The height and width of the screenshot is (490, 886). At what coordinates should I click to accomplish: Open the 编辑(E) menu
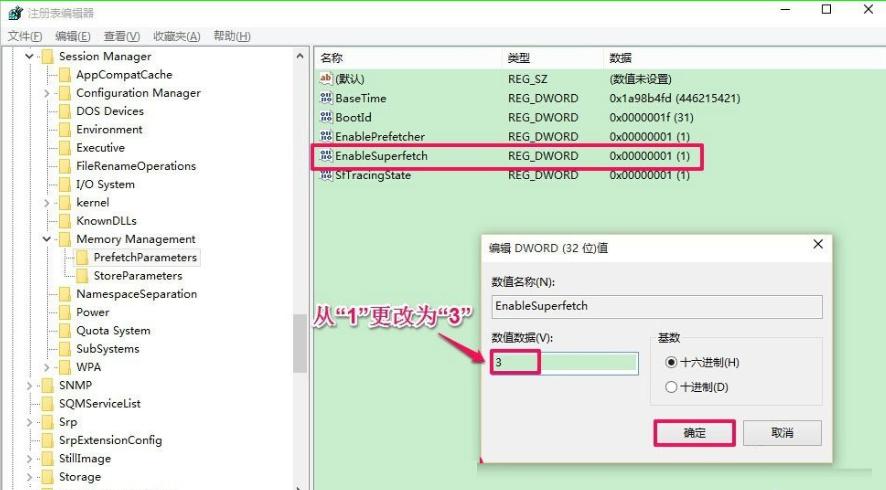tap(72, 36)
